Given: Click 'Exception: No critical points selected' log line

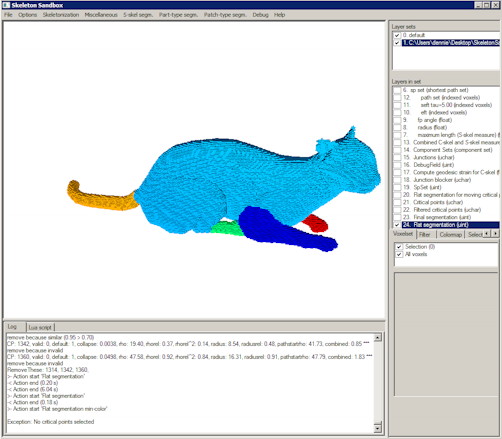Looking at the screenshot, I should pyautogui.click(x=51, y=422).
